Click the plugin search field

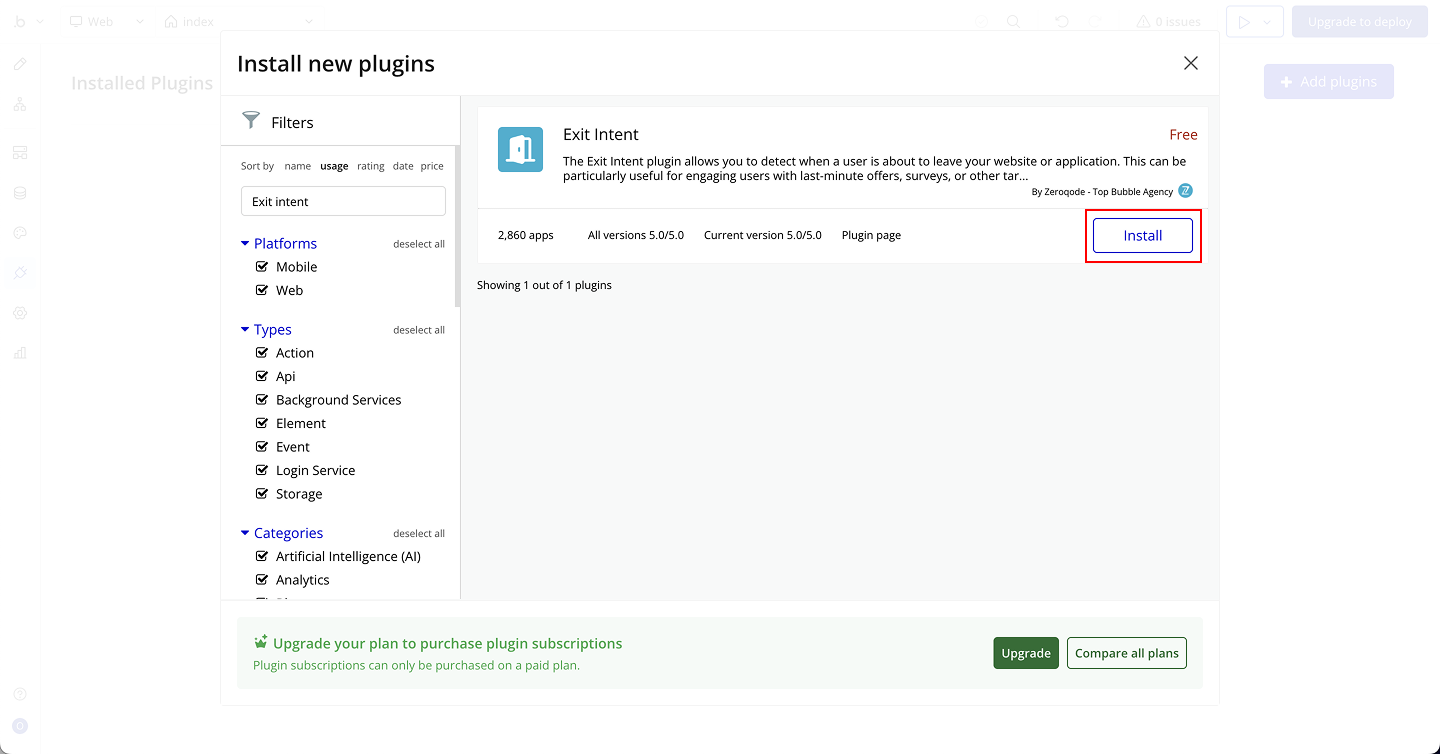(343, 202)
